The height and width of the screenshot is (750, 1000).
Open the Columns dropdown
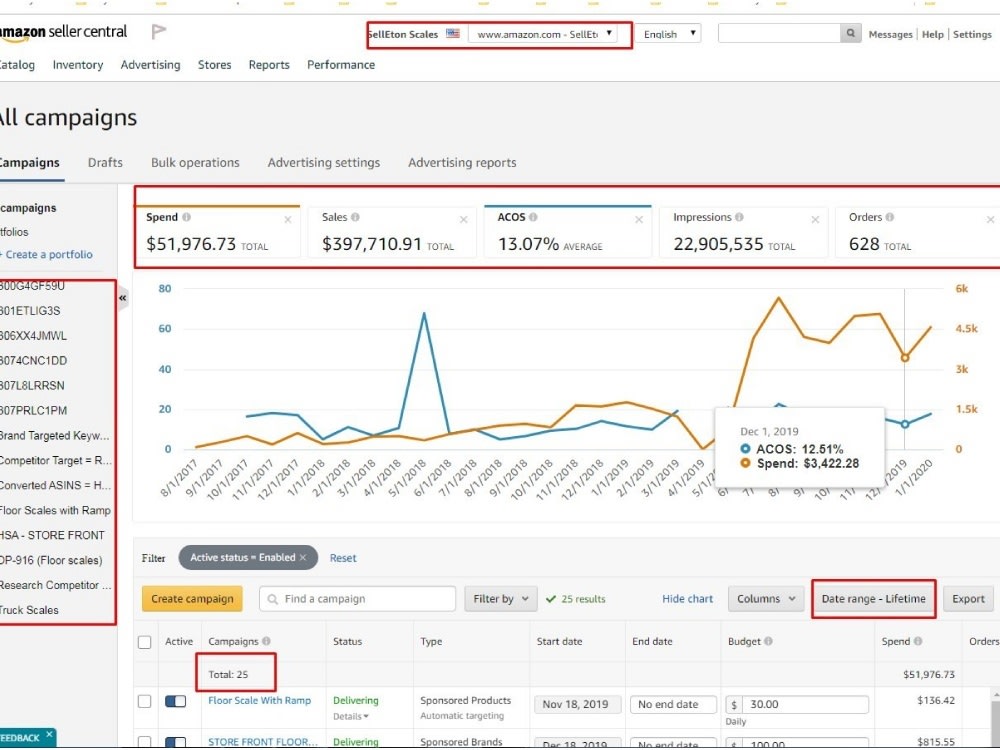766,599
